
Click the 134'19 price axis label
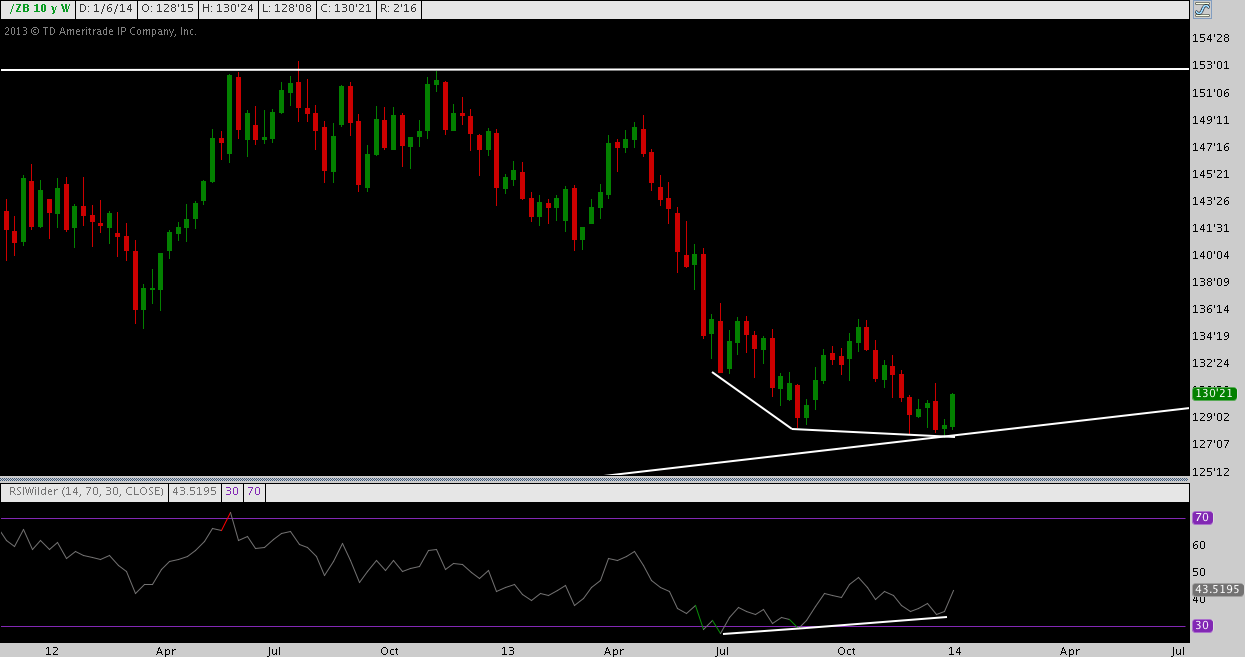tap(1210, 336)
